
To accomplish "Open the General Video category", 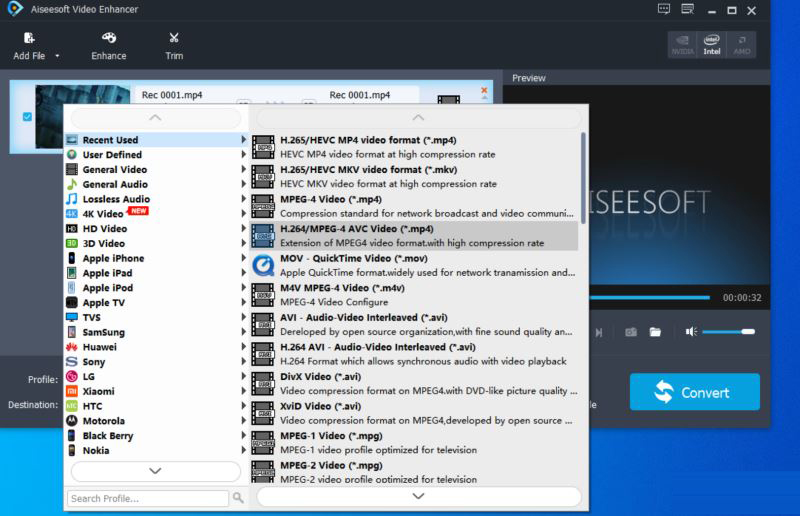I will click(156, 169).
